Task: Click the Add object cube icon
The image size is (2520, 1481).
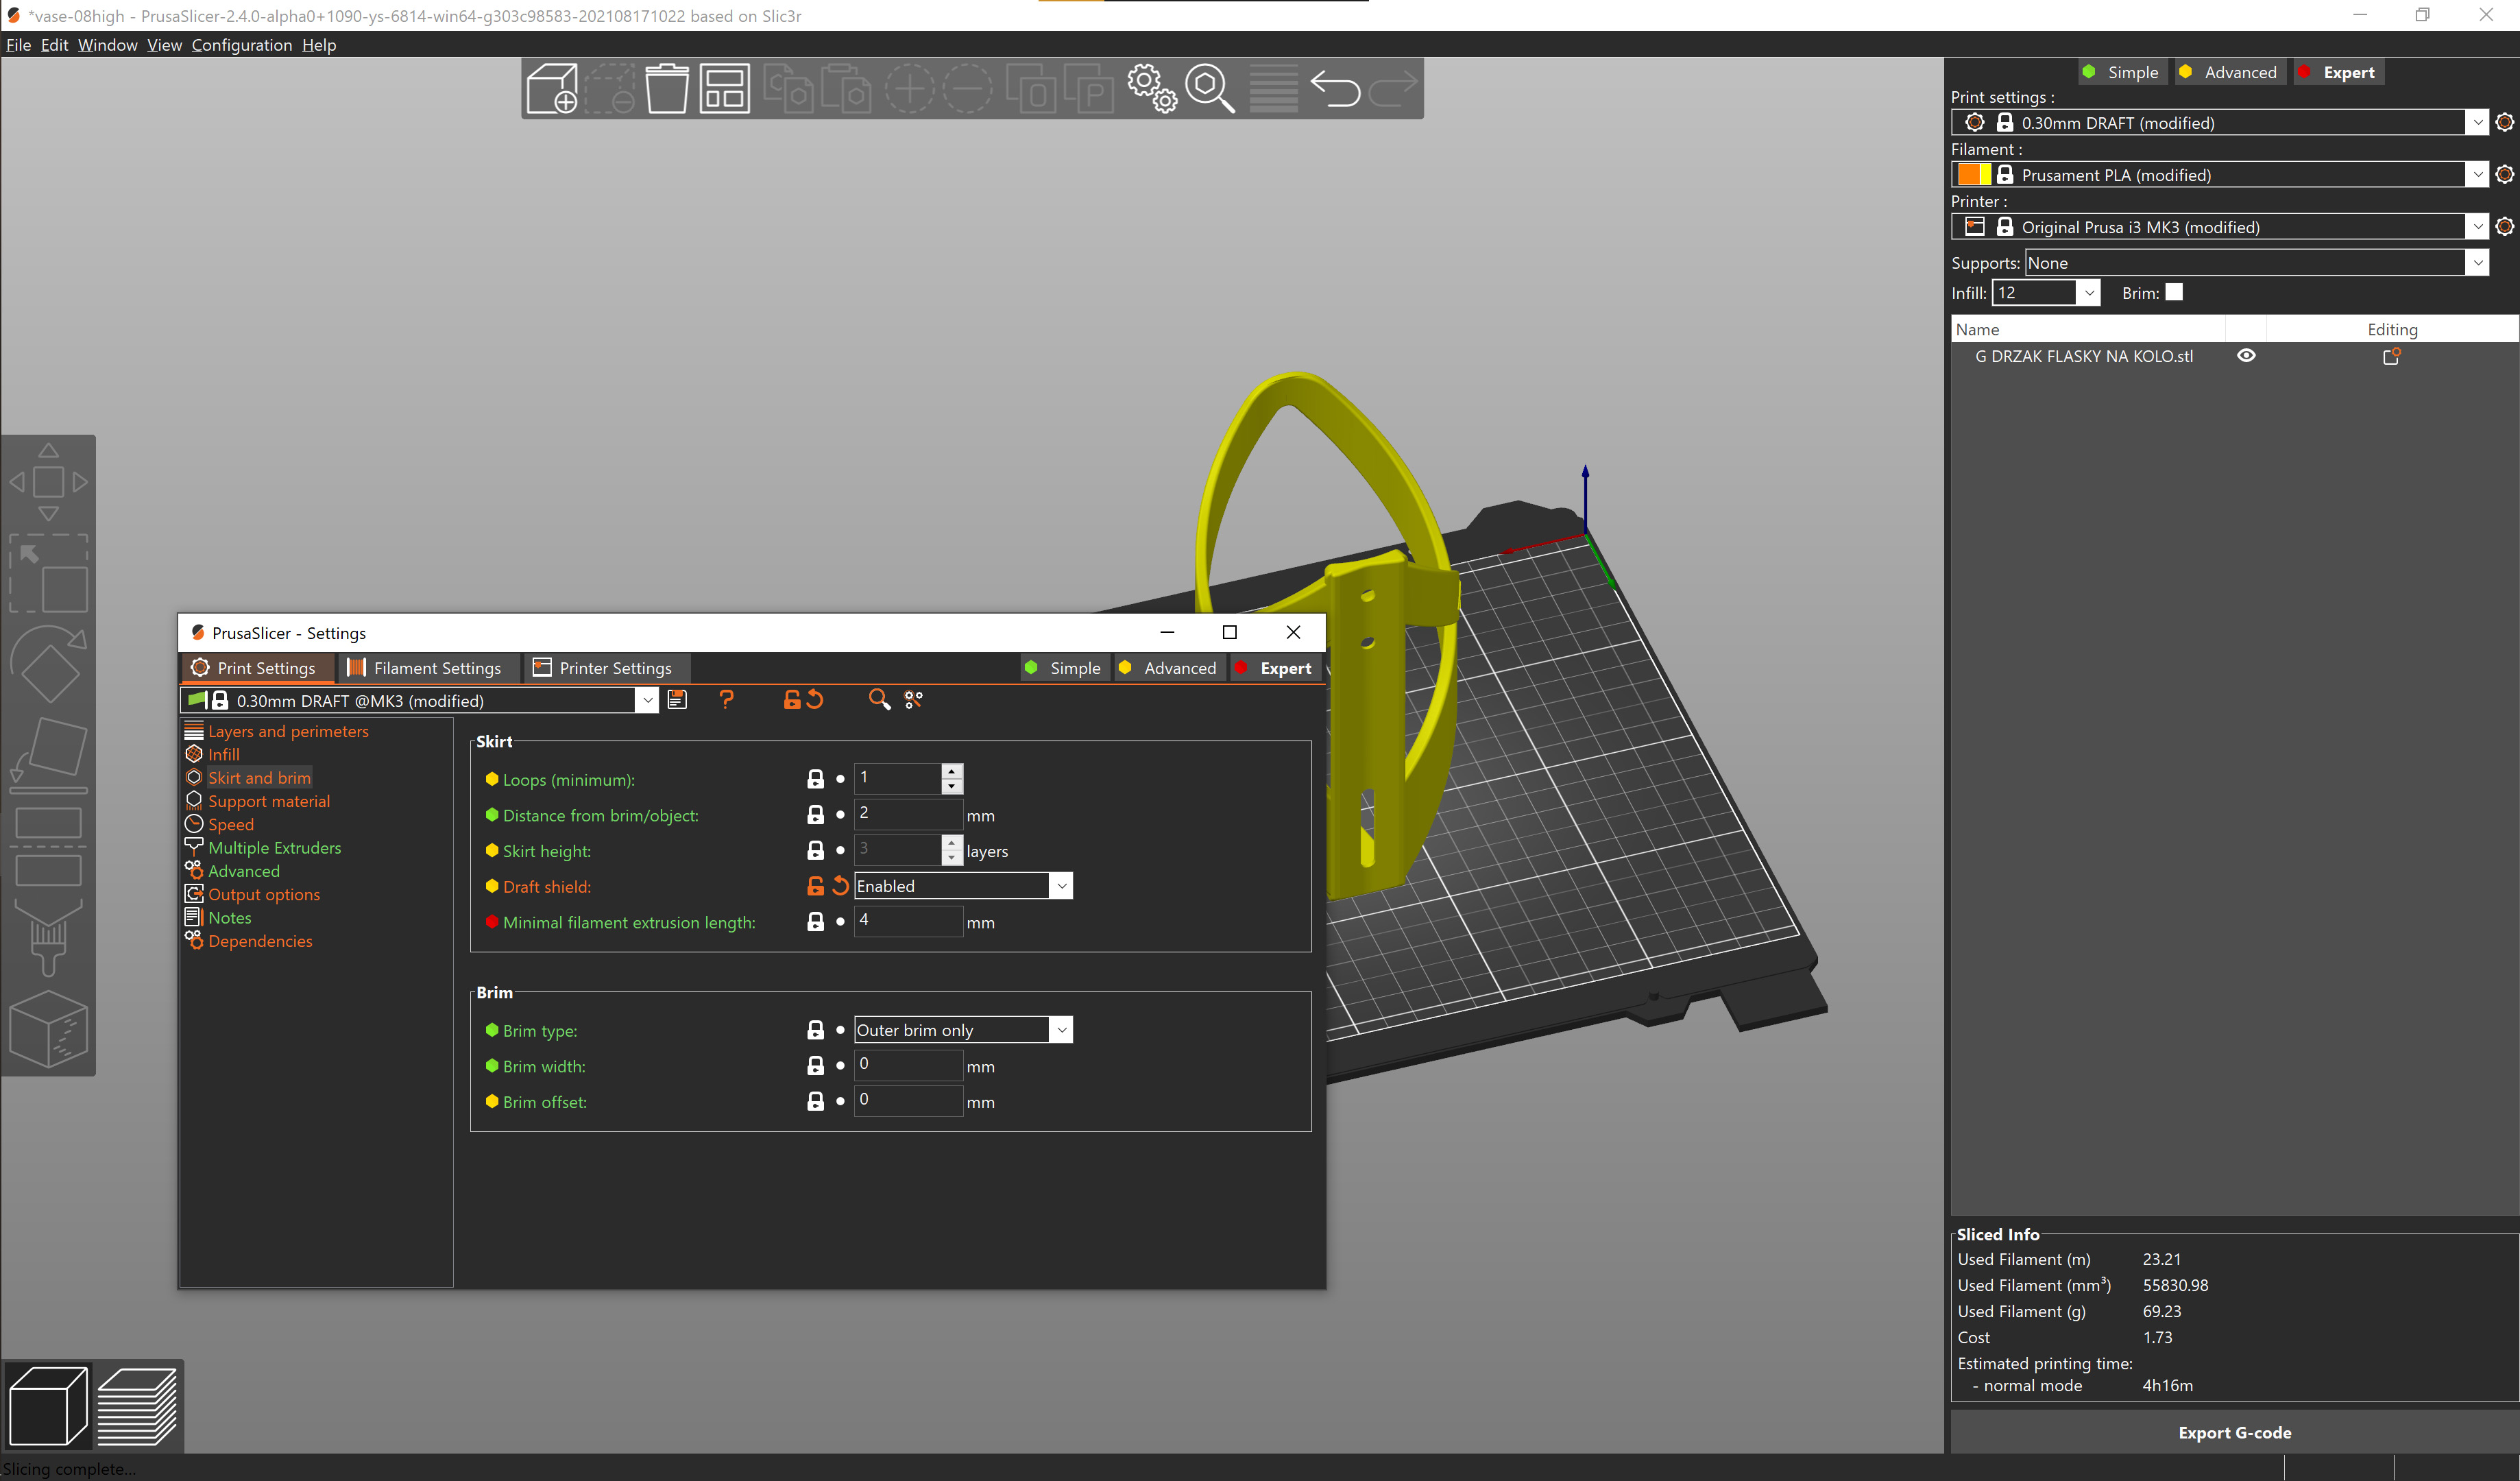Action: [x=552, y=89]
